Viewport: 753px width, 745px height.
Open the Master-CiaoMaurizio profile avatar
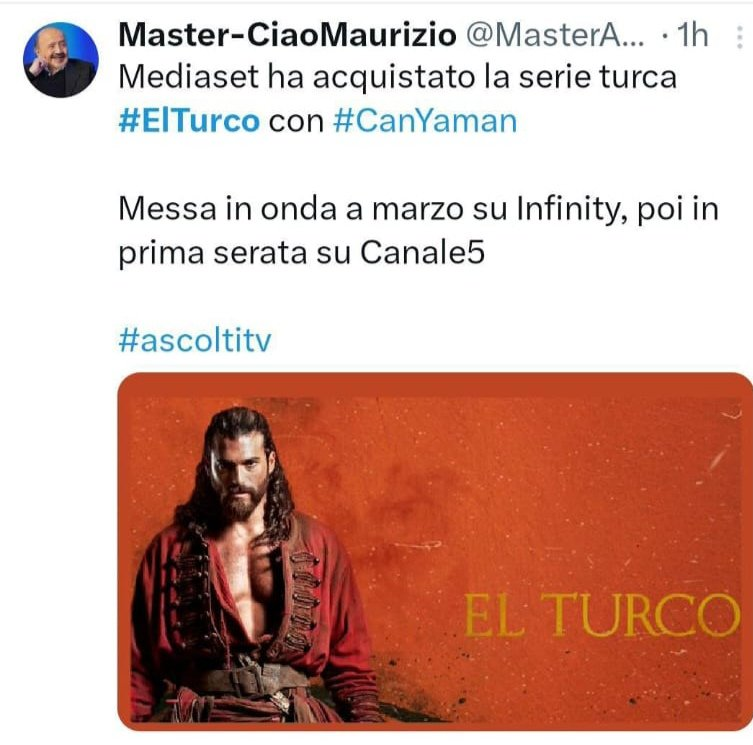click(61, 60)
